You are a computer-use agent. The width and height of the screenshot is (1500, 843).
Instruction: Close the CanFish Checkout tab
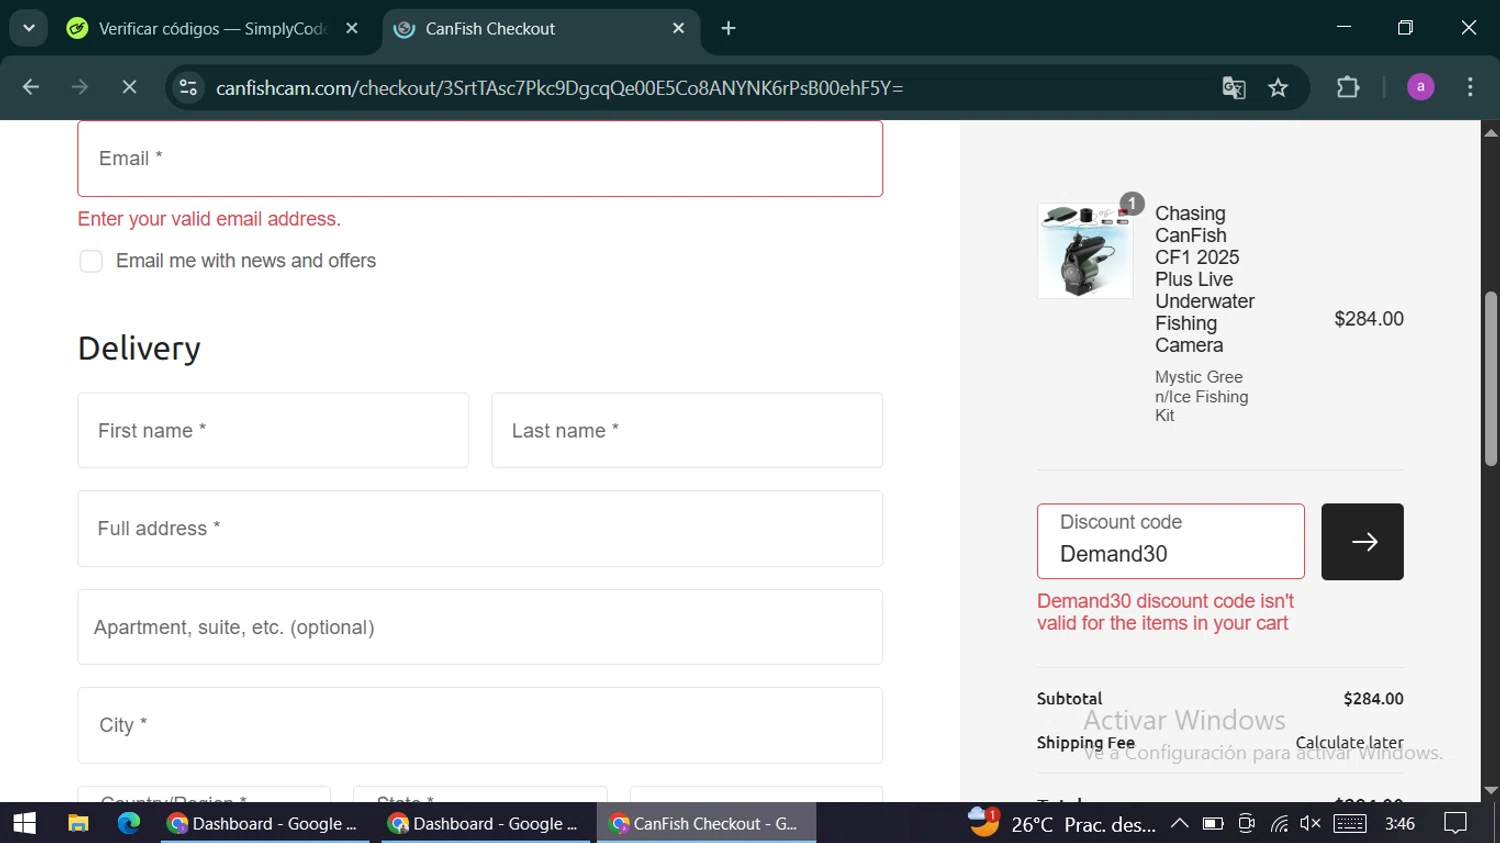(679, 29)
